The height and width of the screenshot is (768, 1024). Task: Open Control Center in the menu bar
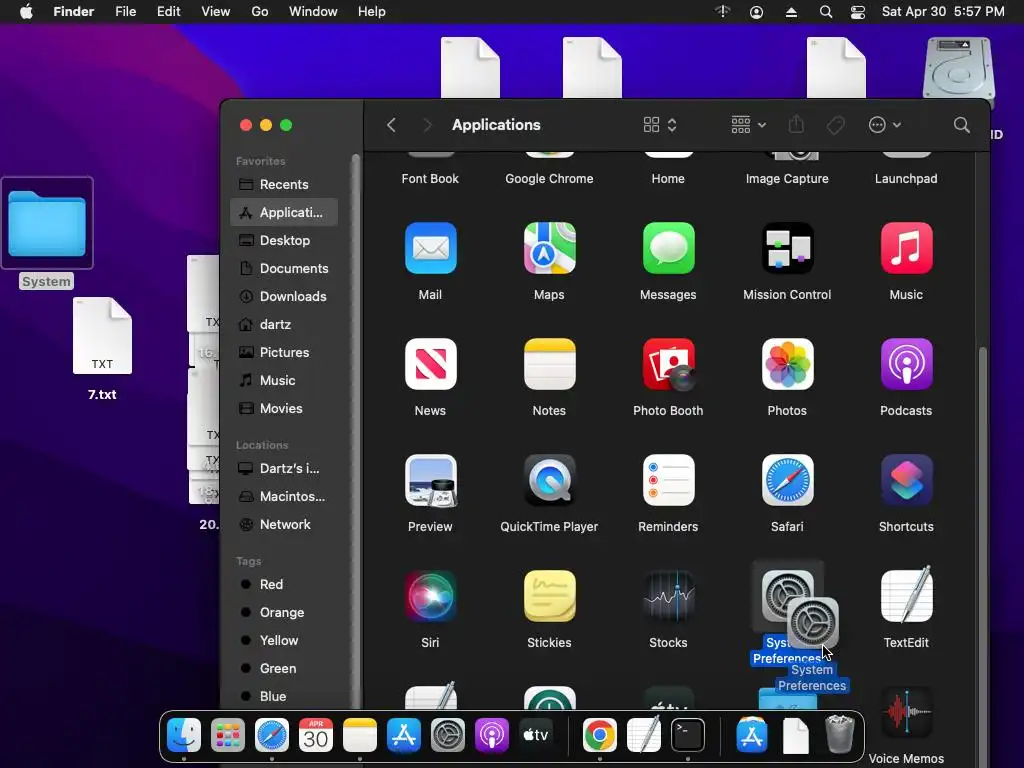(x=857, y=12)
